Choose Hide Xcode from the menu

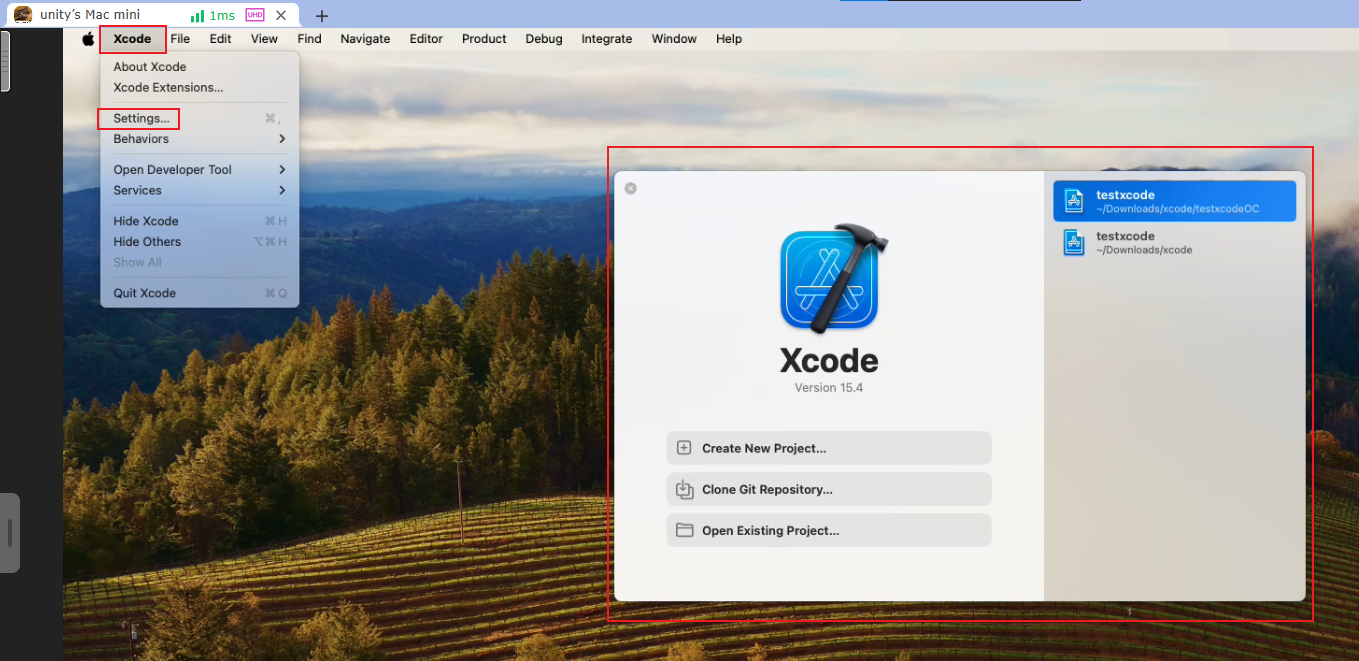[200, 221]
